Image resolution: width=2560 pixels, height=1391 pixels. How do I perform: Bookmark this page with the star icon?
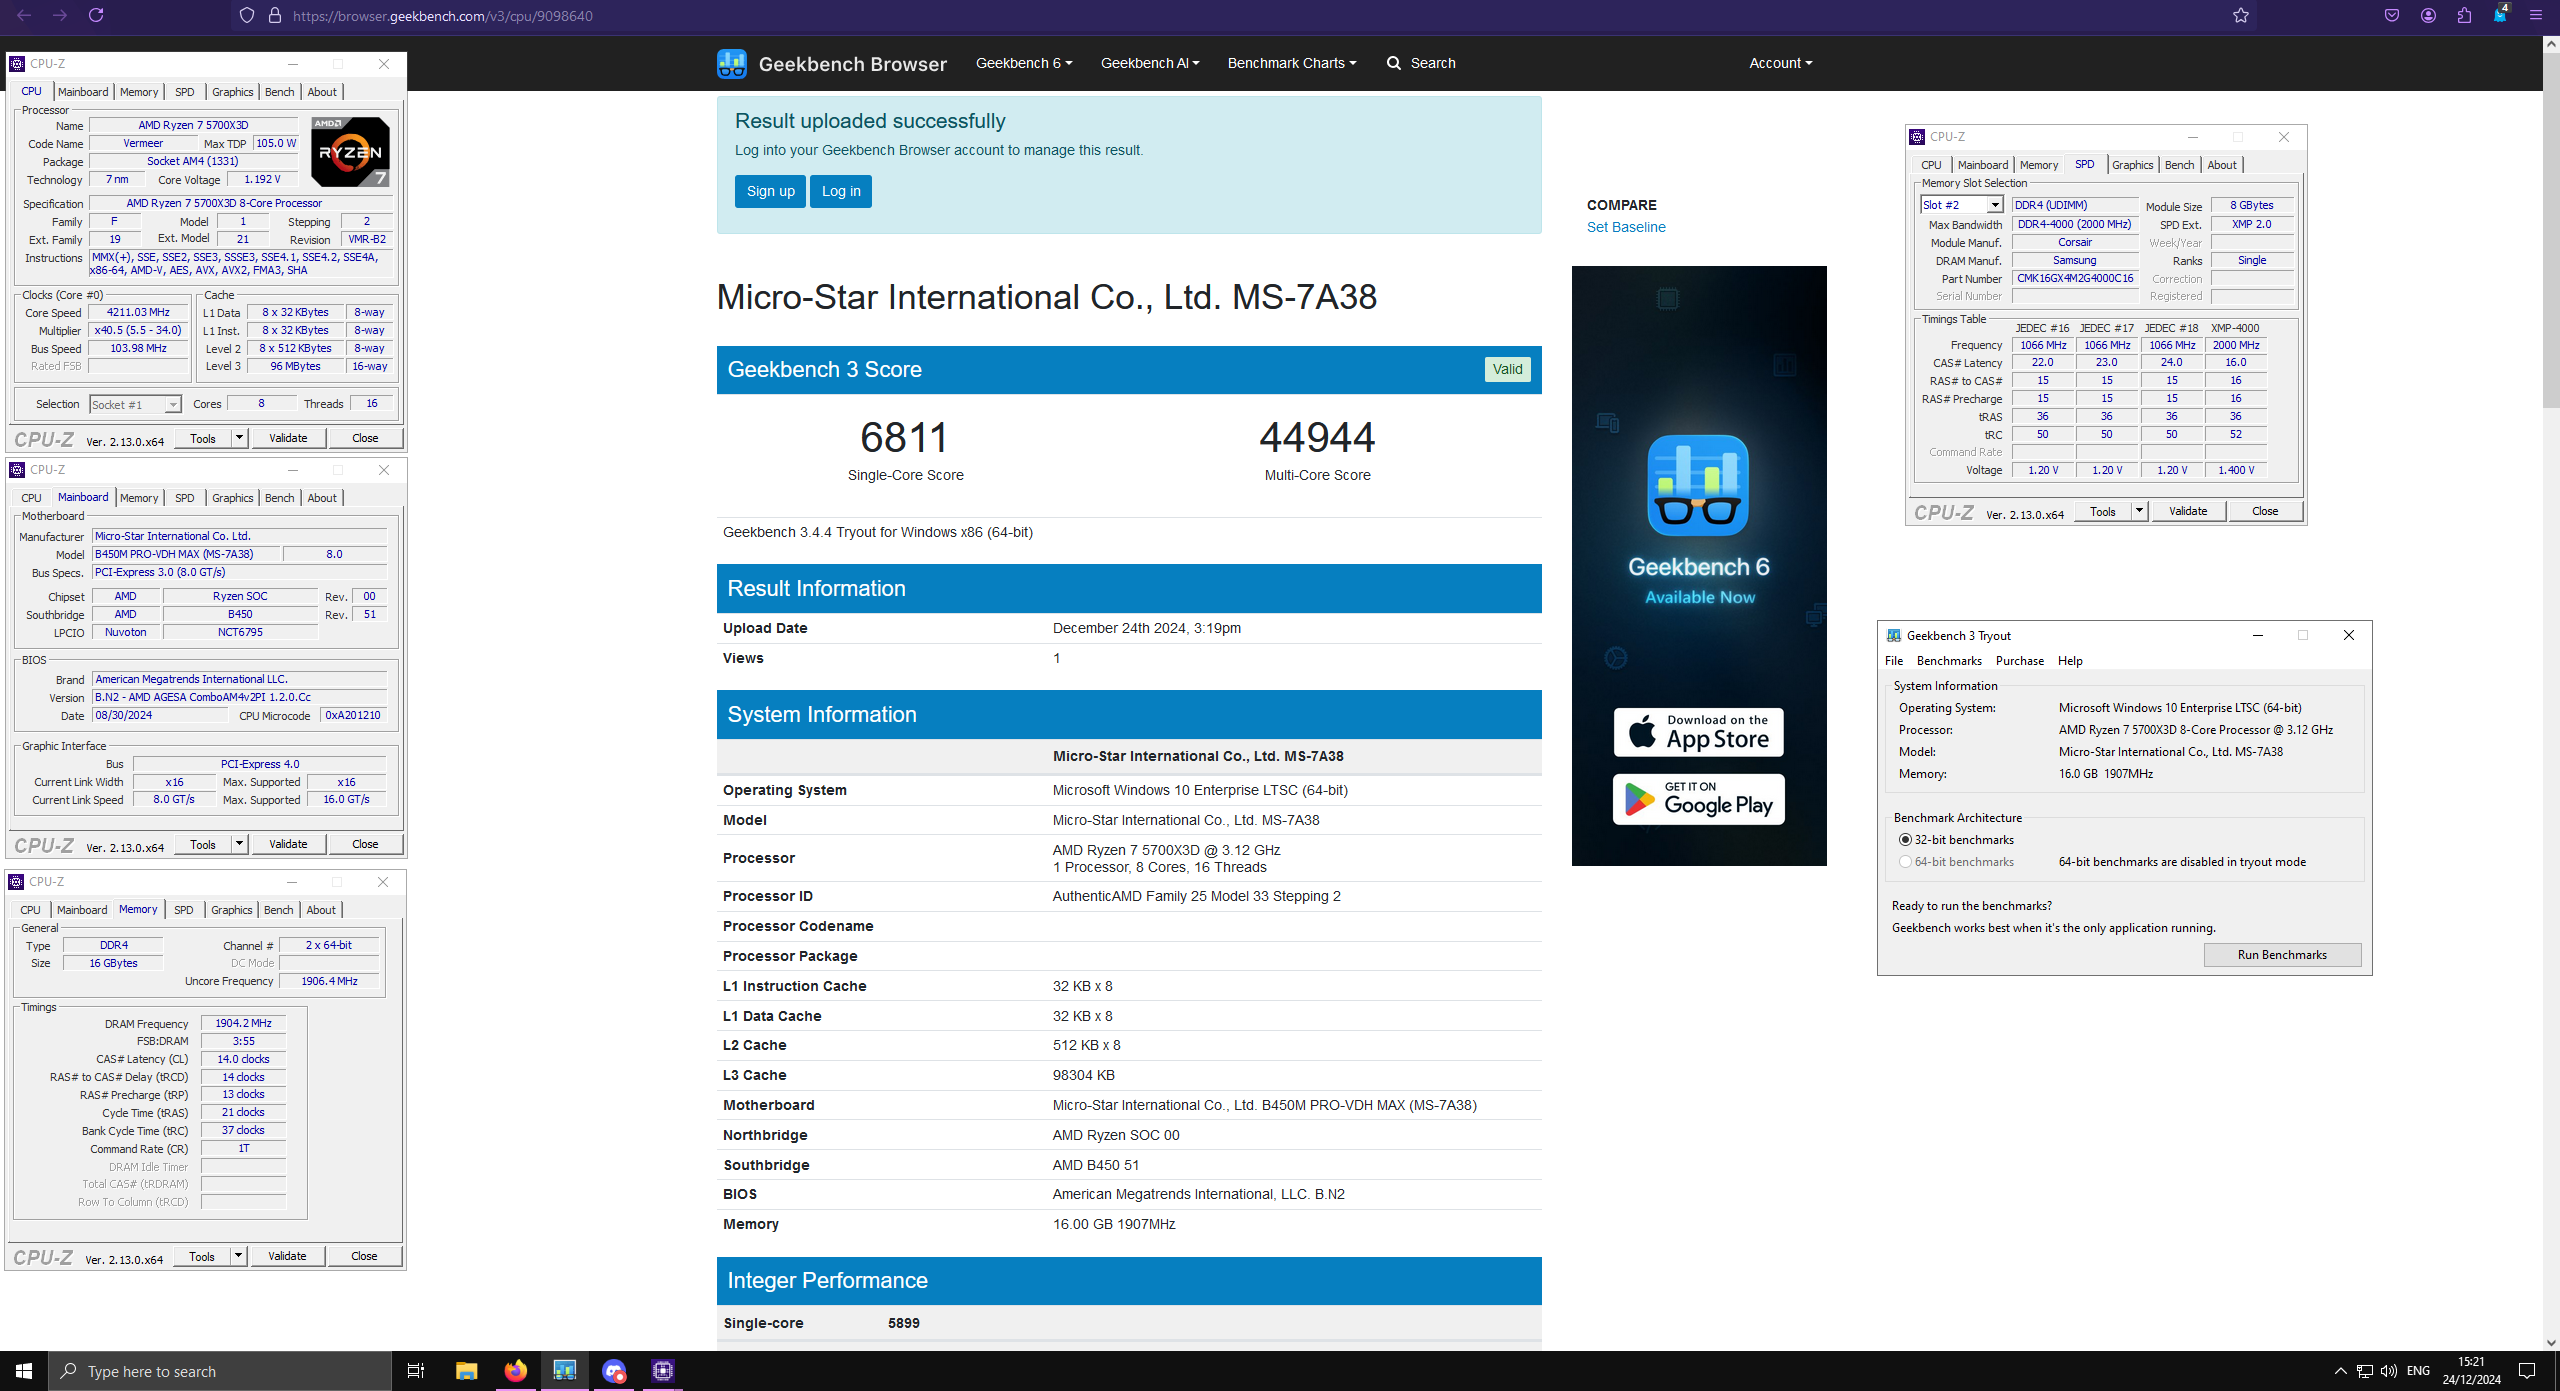point(2241,16)
